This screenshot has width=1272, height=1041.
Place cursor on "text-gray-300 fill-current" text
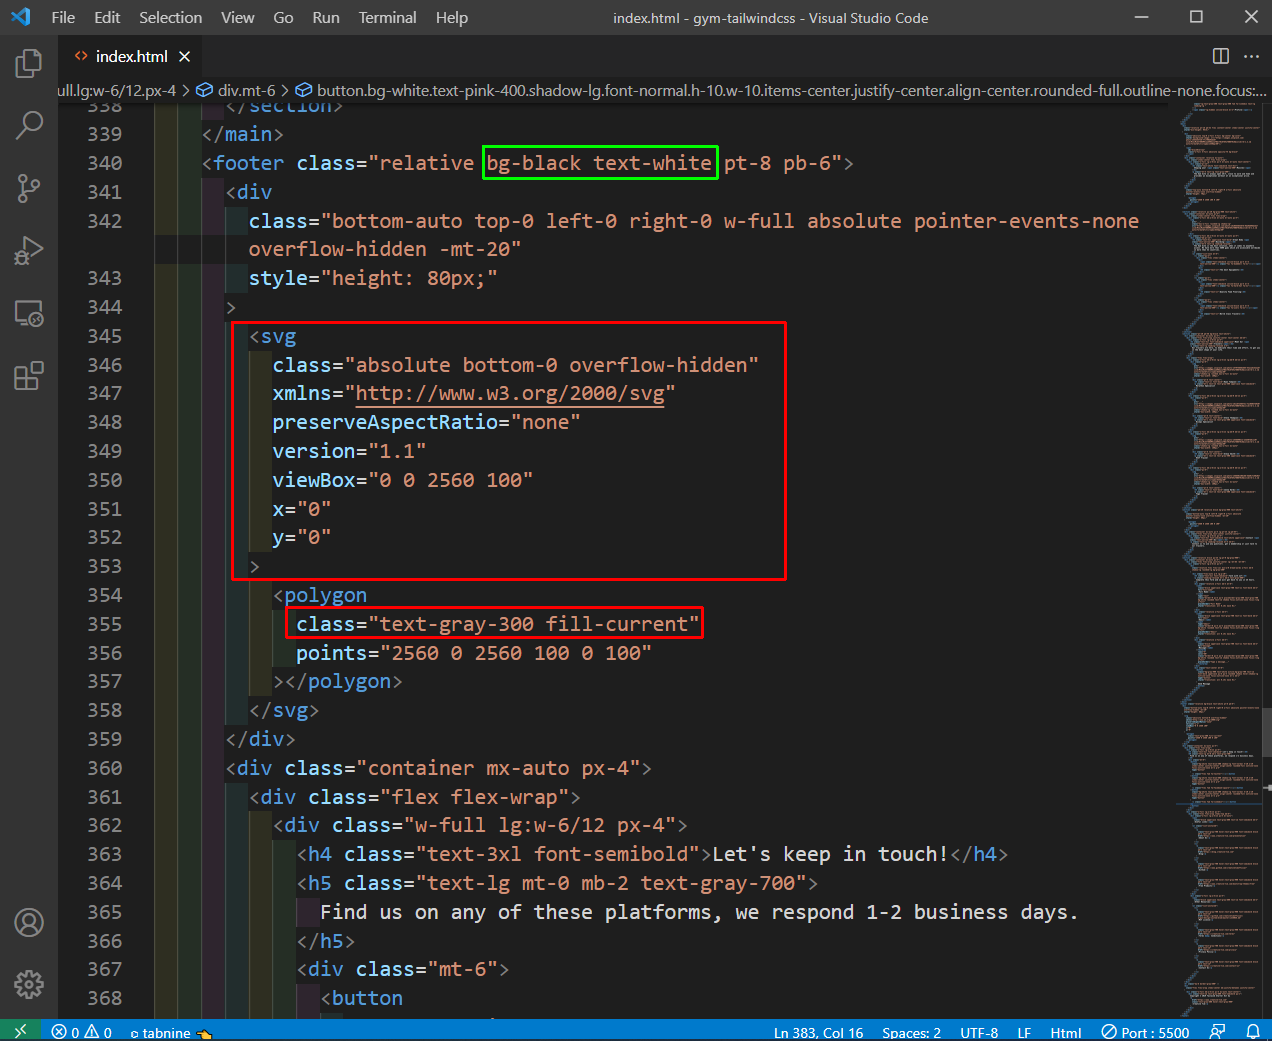click(534, 624)
